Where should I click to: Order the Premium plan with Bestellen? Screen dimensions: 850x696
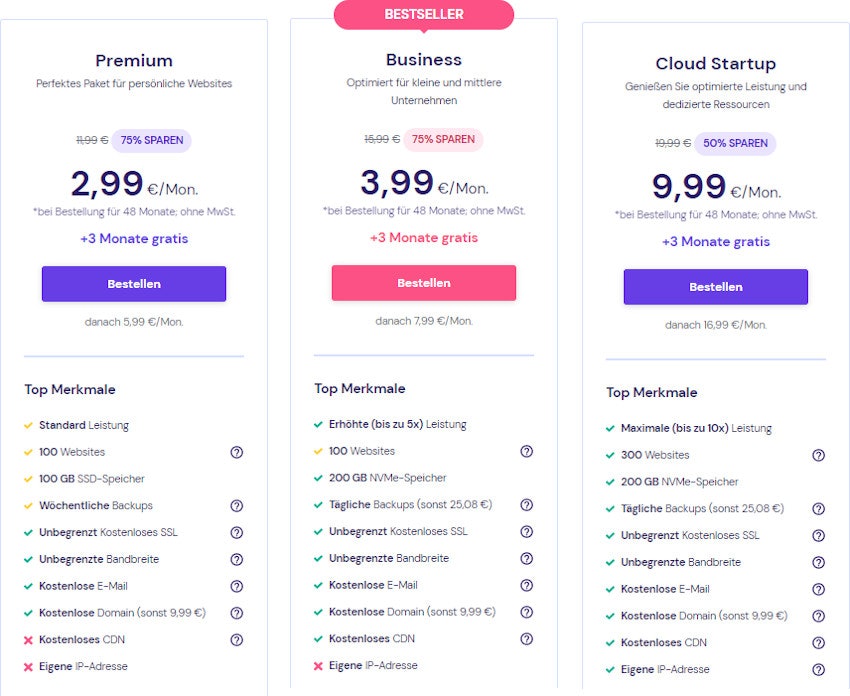(134, 284)
